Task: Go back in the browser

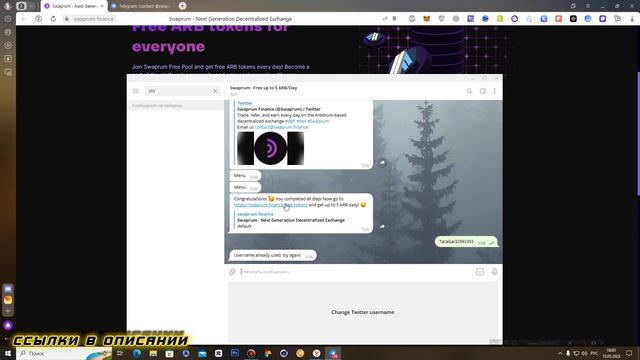Action: [24, 19]
